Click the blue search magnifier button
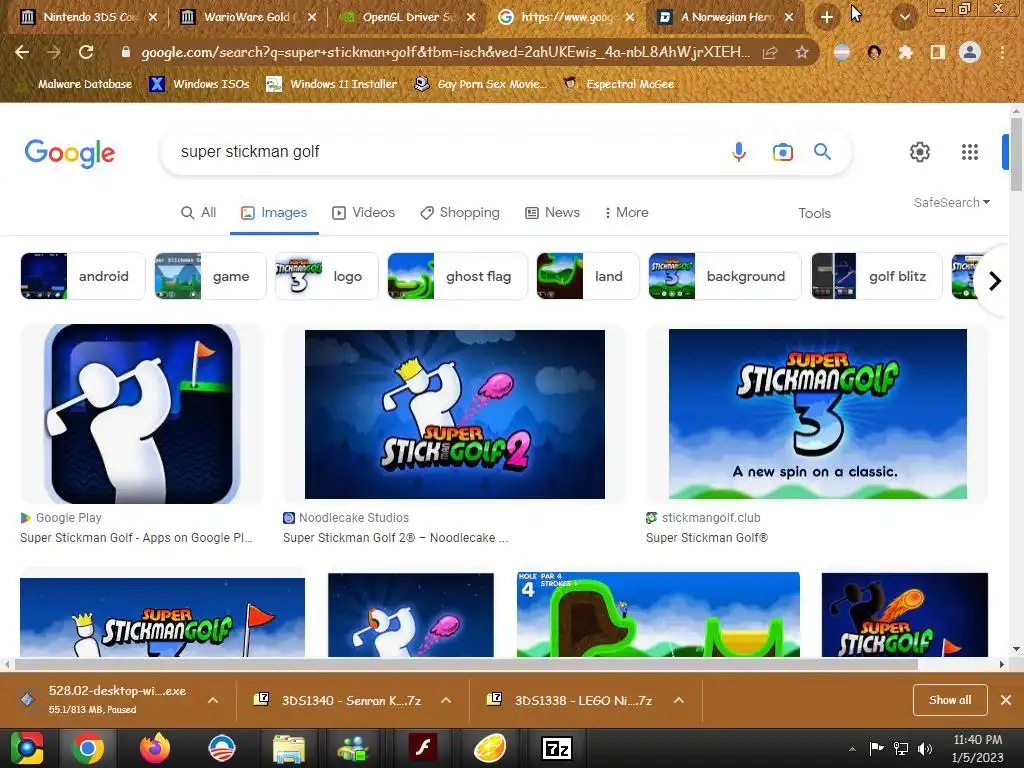 [x=822, y=152]
